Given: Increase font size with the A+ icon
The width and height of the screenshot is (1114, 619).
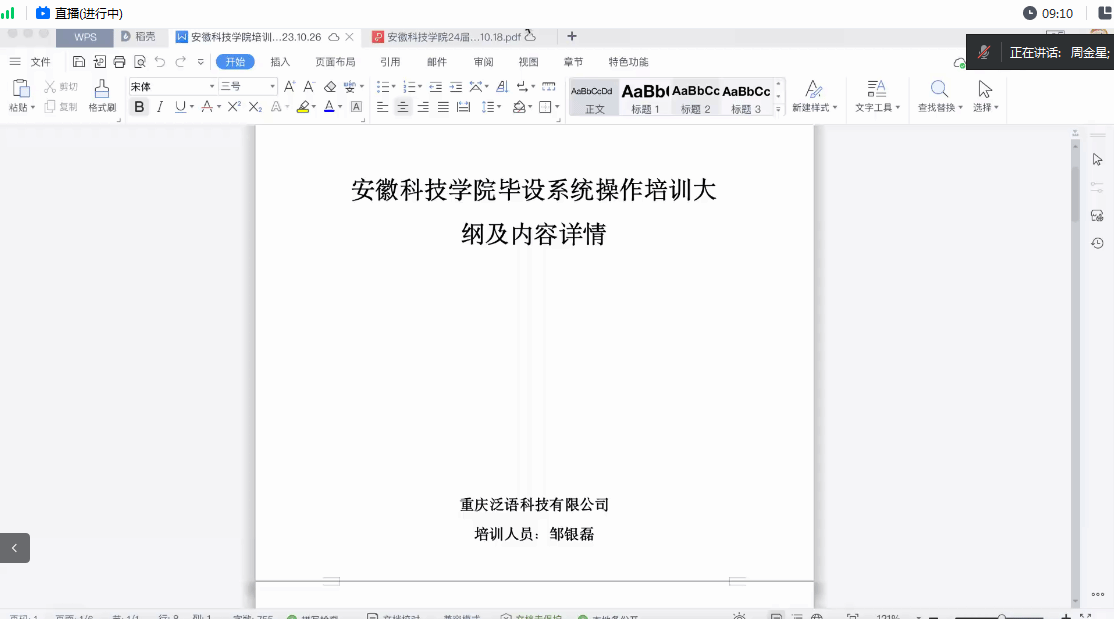Looking at the screenshot, I should 290,87.
